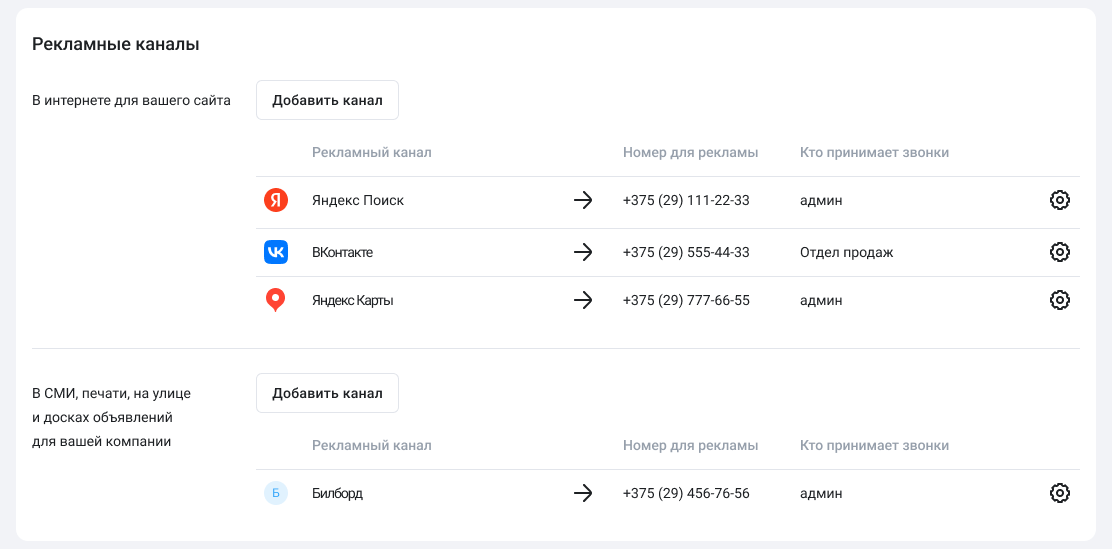Click phone number +375 (29) 777-66-55

[x=686, y=300]
